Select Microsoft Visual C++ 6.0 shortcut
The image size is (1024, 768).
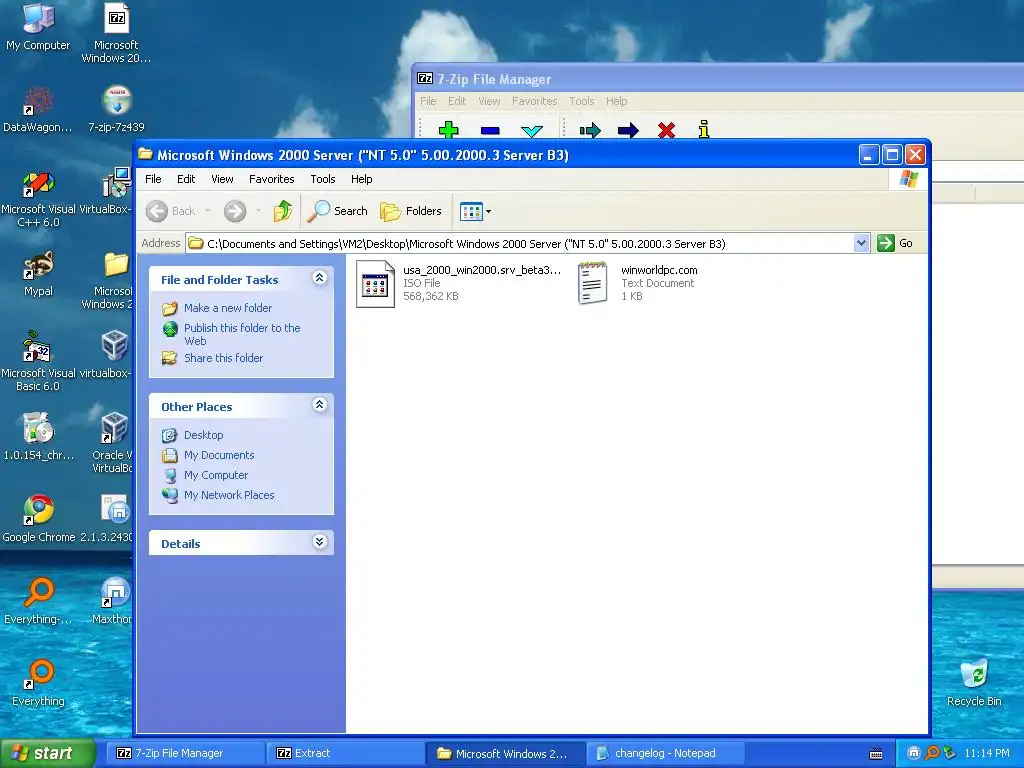click(38, 199)
